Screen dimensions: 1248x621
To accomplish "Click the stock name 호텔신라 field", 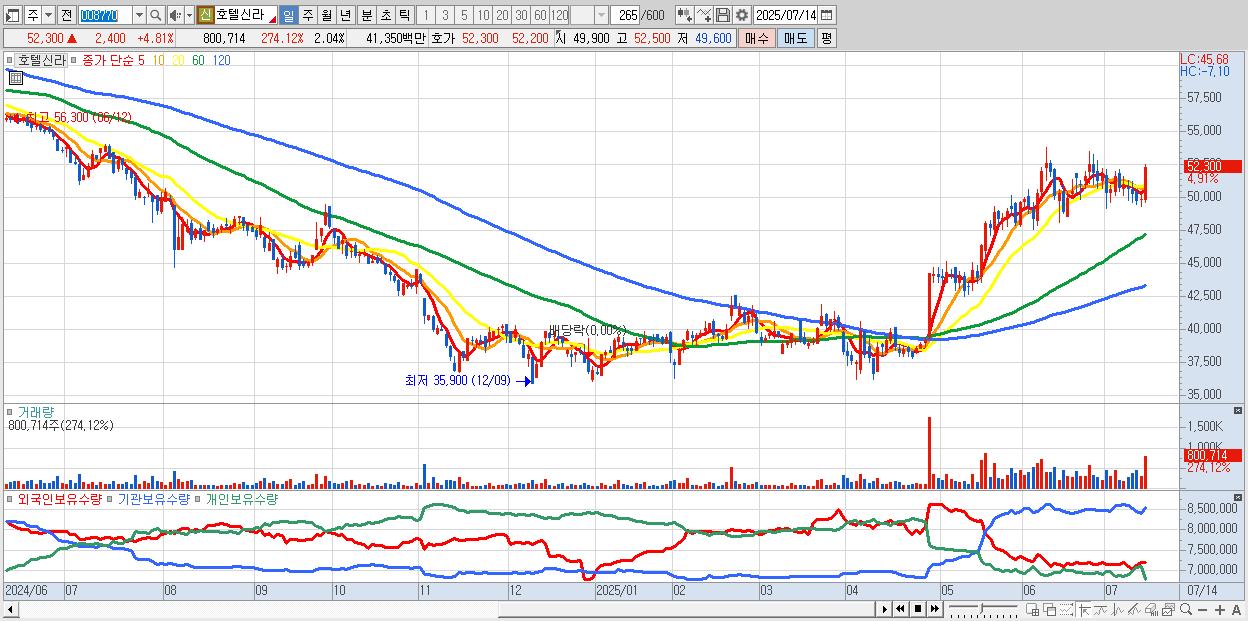I will (245, 15).
